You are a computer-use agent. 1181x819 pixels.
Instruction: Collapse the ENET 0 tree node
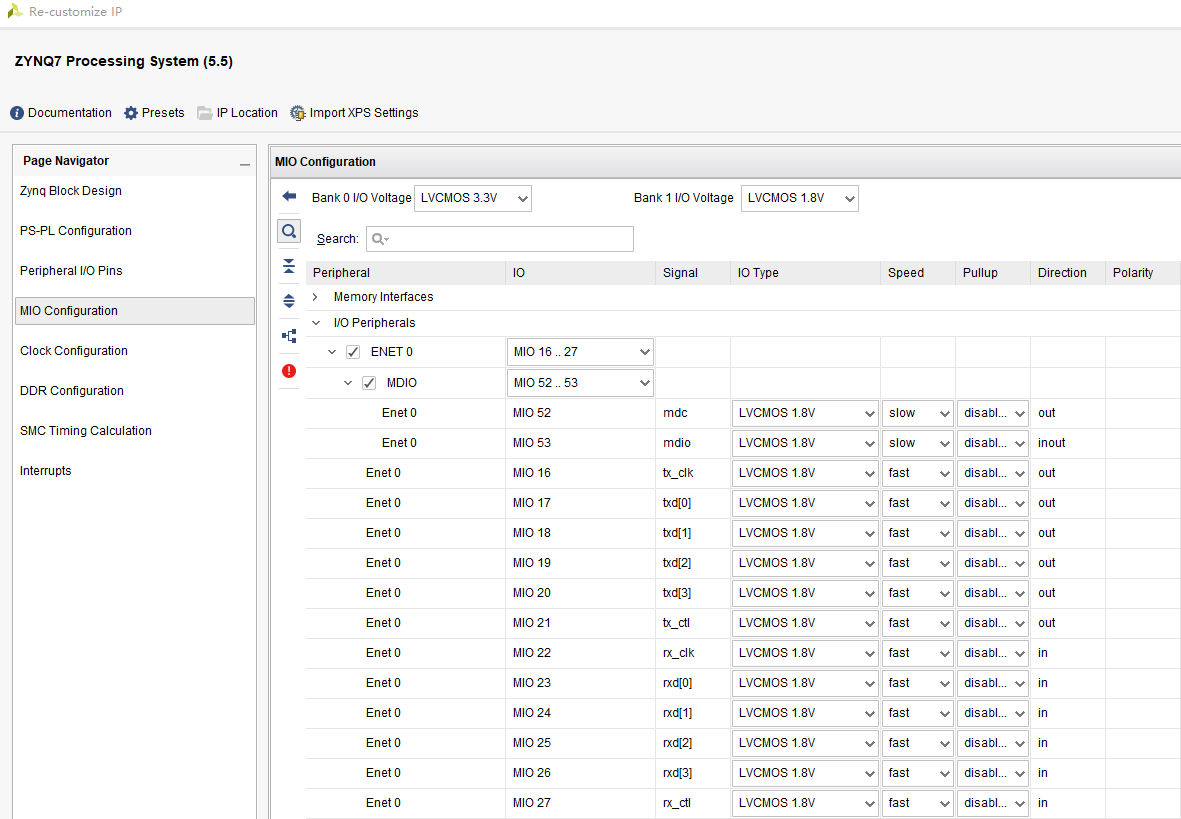pos(331,352)
